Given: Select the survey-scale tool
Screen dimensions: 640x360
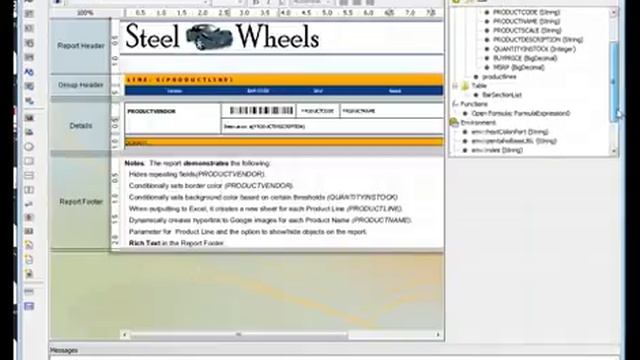Looking at the screenshot, I should point(29,204).
